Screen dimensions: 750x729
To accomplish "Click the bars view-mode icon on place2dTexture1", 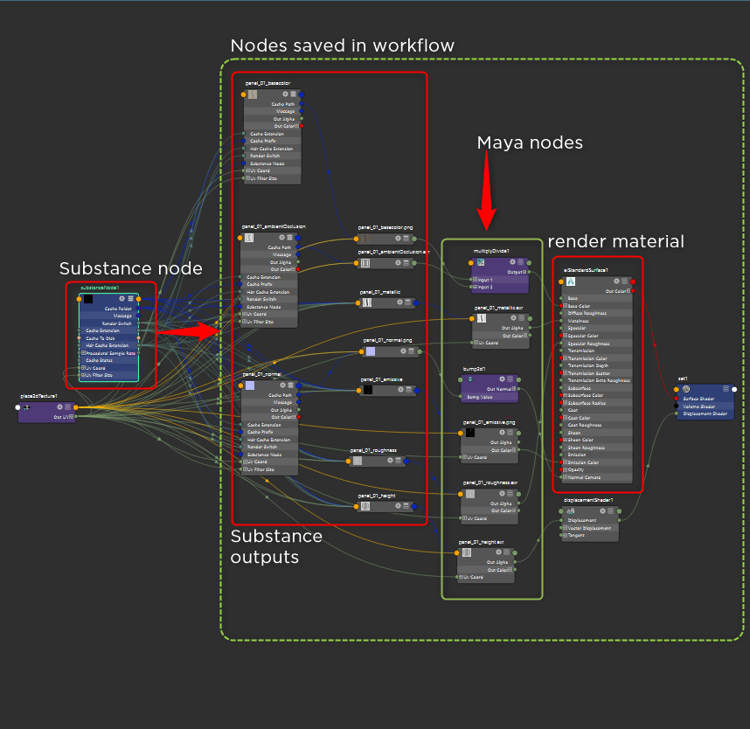I will tap(68, 407).
